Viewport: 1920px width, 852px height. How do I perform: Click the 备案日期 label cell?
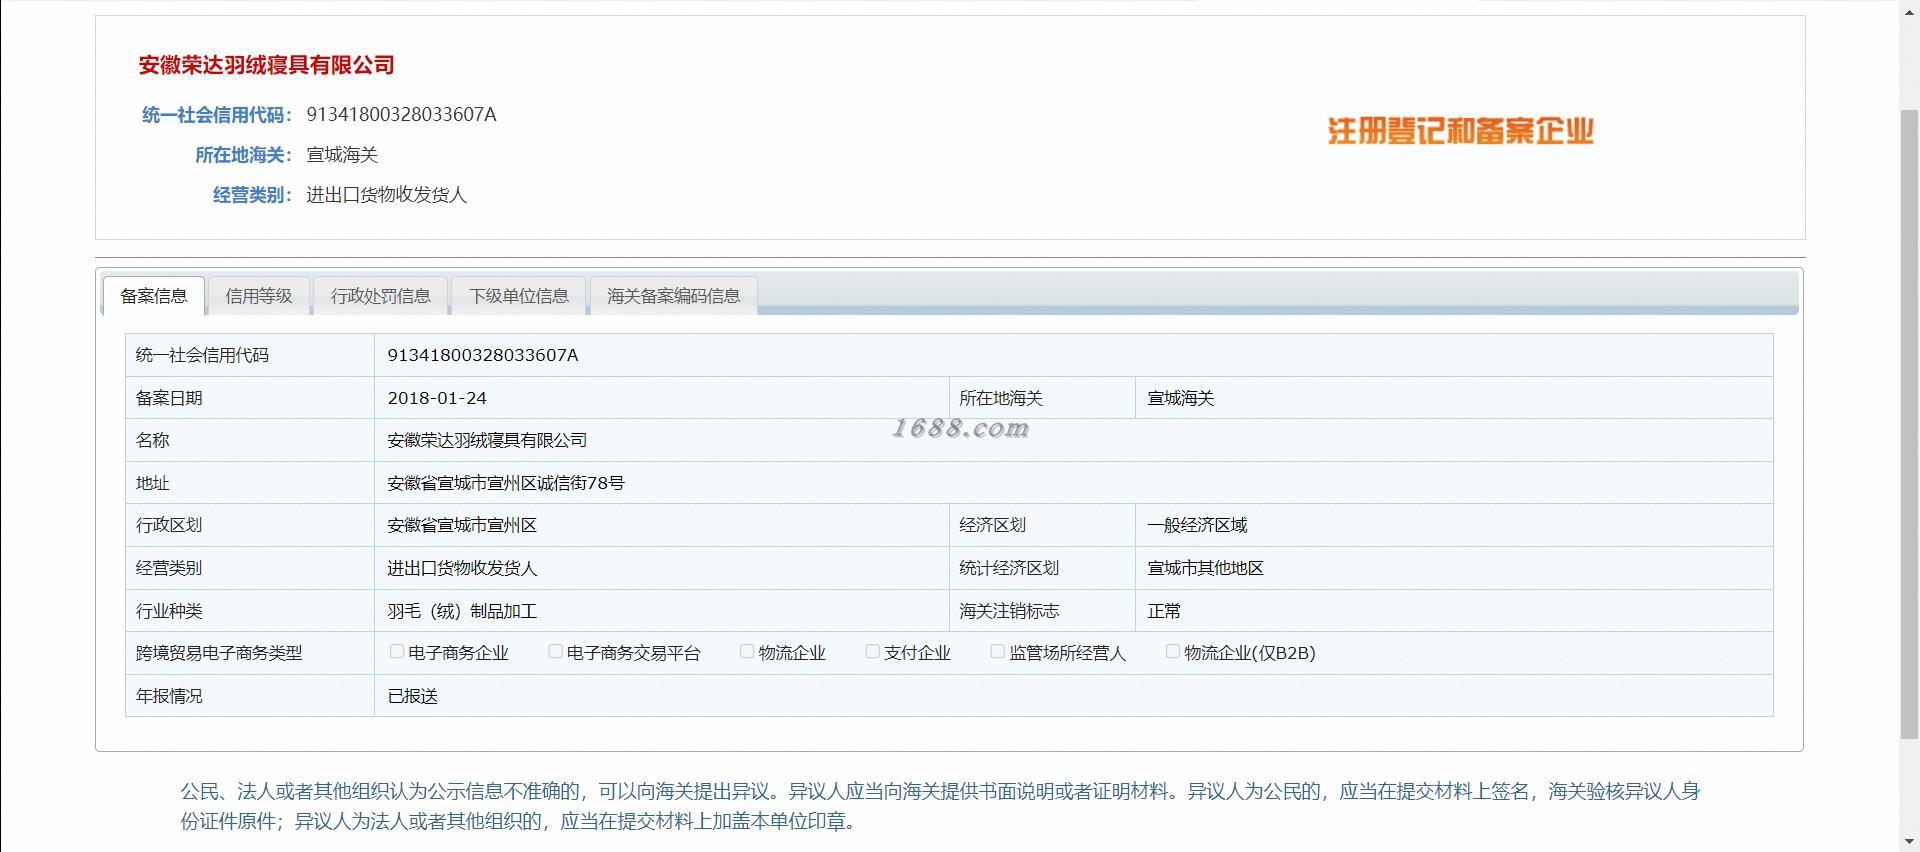pos(250,398)
